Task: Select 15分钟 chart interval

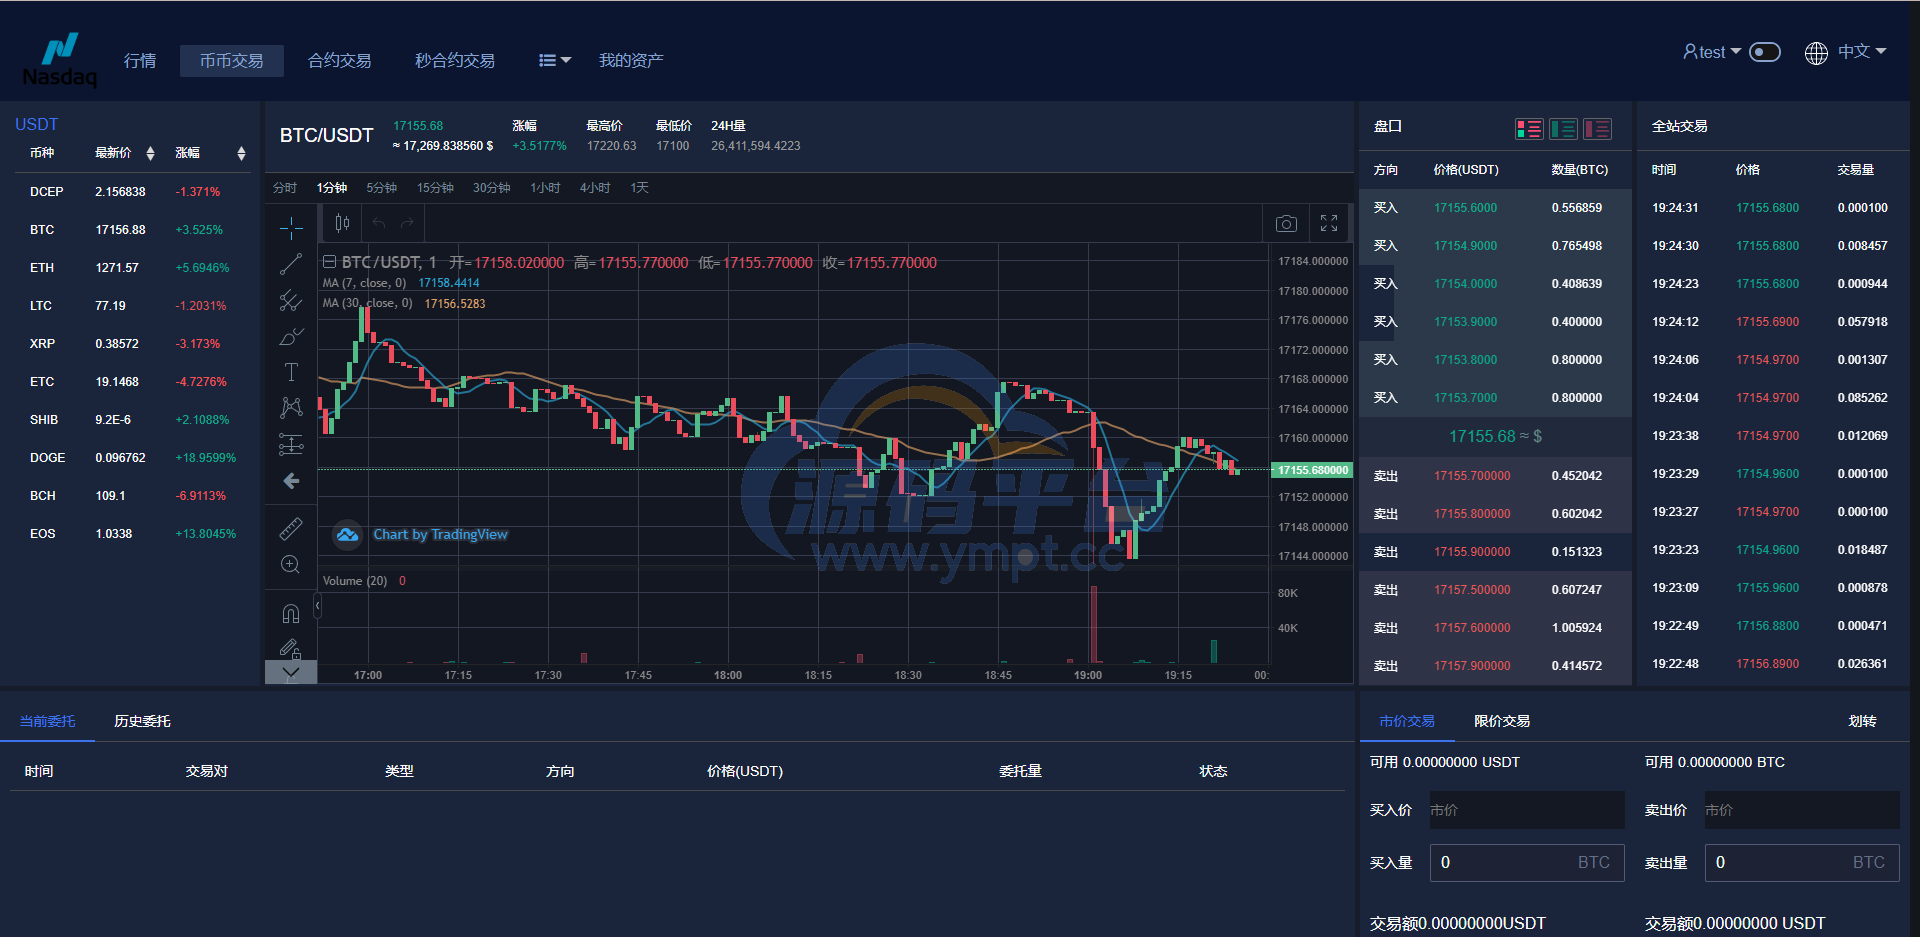Action: (435, 188)
